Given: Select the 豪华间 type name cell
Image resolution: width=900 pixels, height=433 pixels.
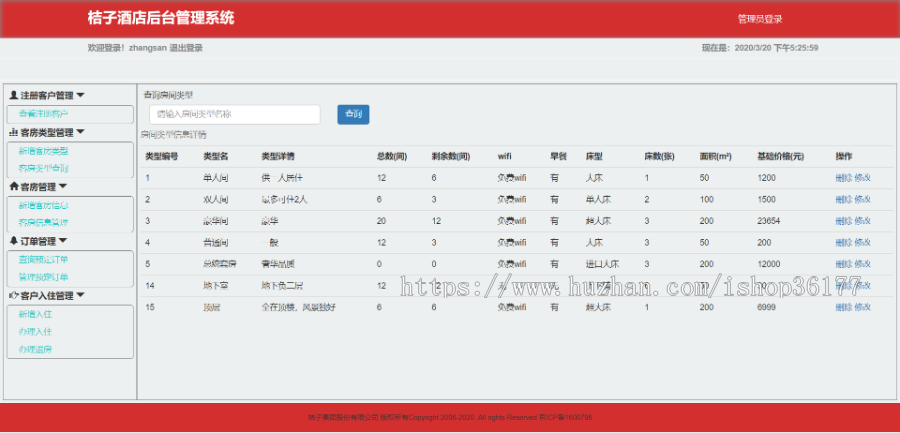Looking at the screenshot, I should click(x=216, y=221).
